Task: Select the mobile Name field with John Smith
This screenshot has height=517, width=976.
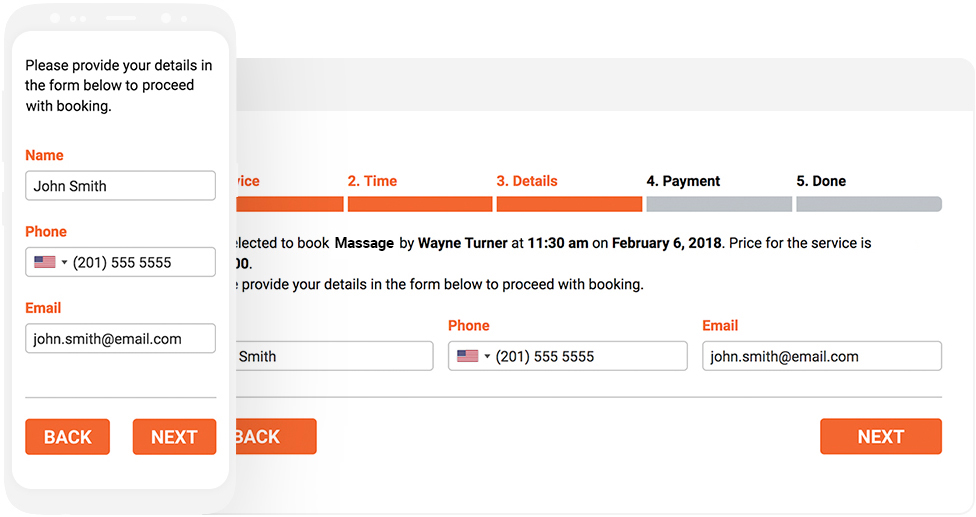Action: point(120,186)
